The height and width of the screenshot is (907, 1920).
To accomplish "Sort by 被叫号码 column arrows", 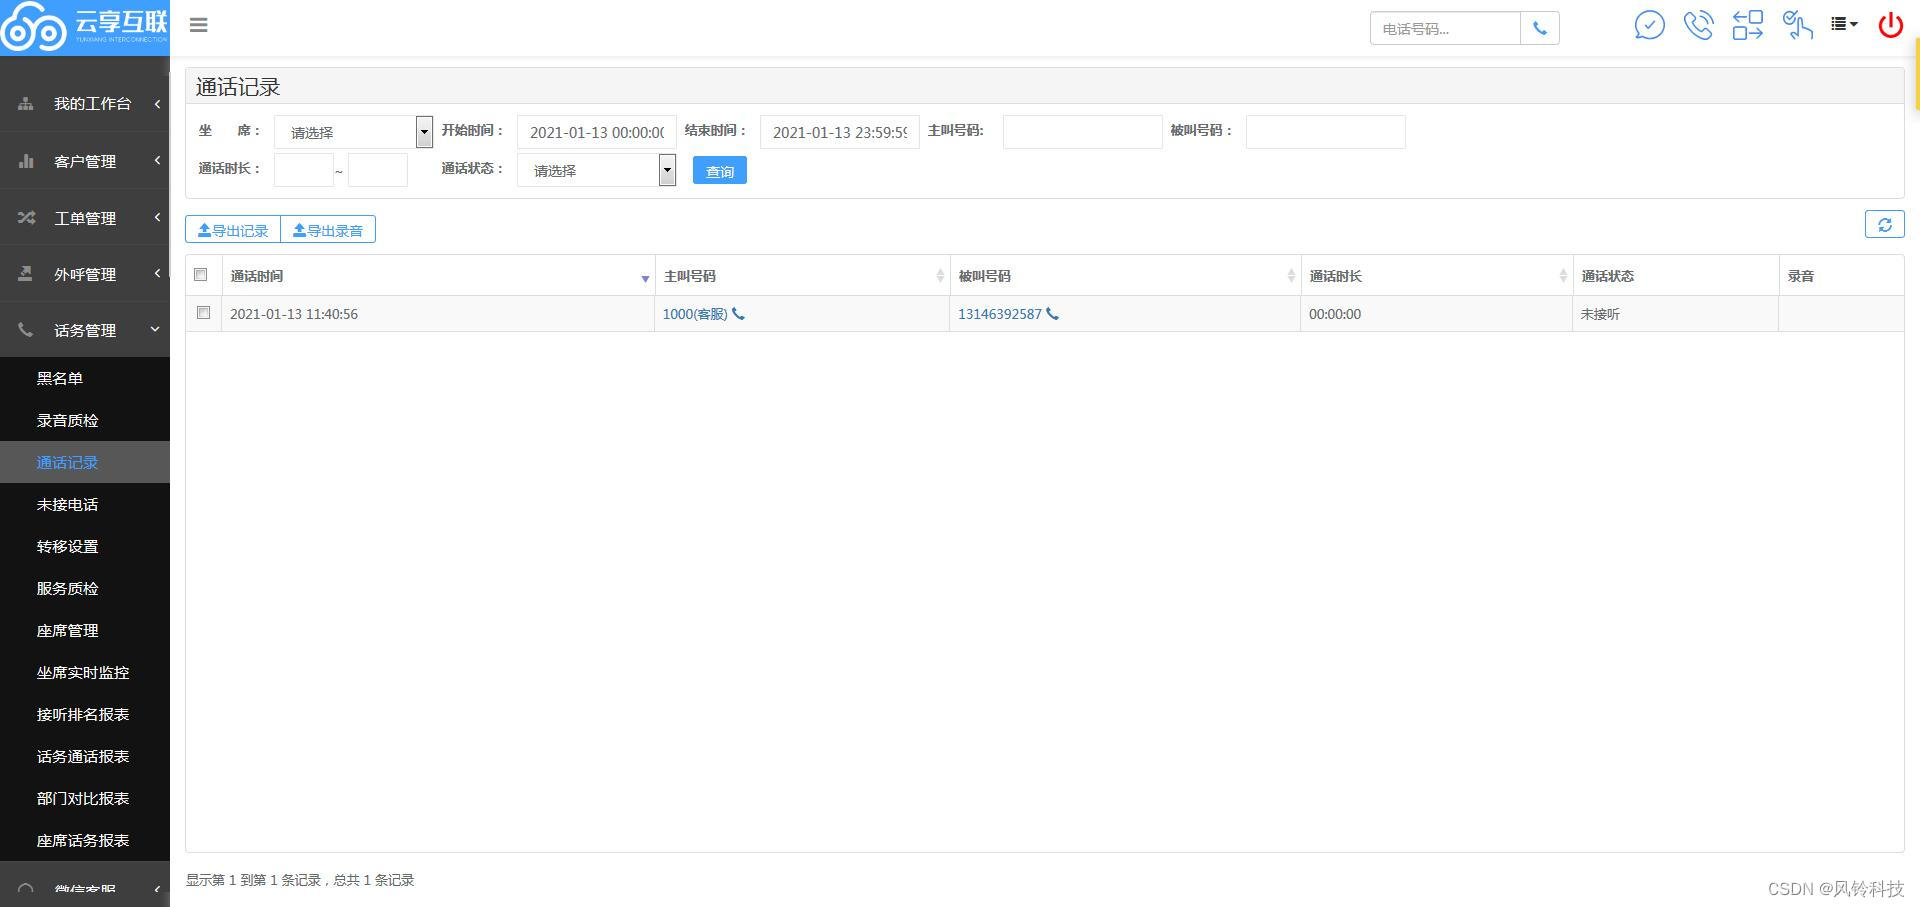I will pyautogui.click(x=1291, y=276).
